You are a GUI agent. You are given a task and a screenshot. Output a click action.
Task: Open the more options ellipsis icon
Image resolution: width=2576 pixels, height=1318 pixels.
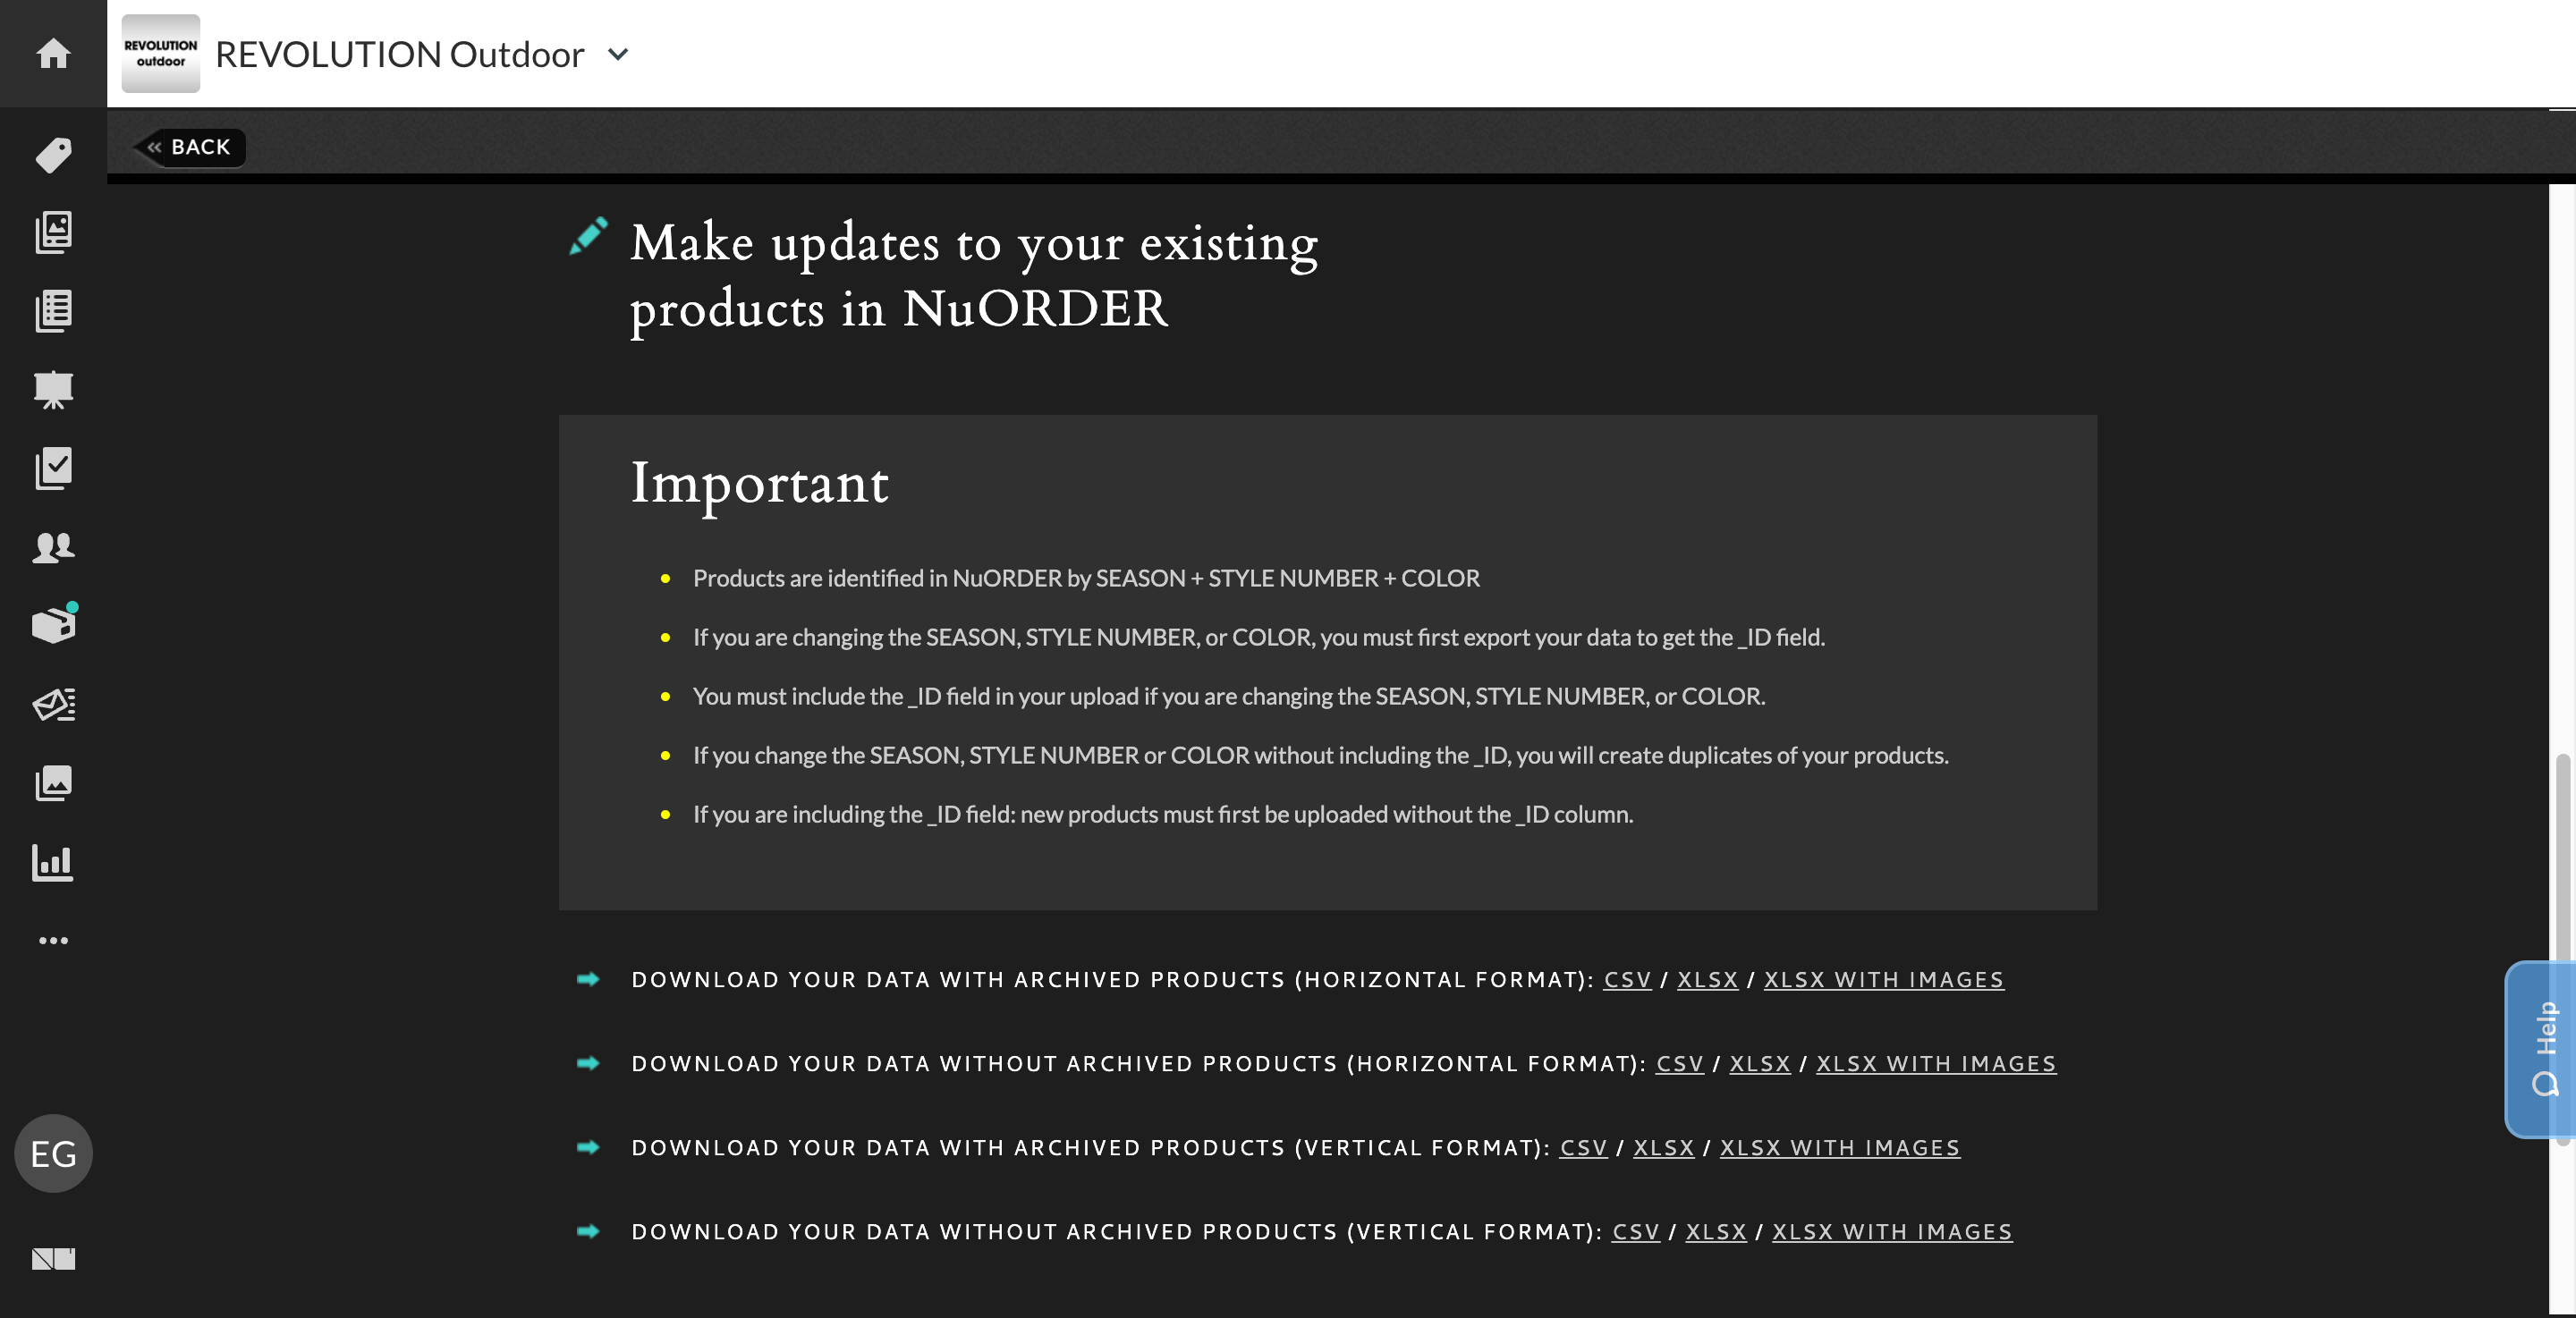52,940
